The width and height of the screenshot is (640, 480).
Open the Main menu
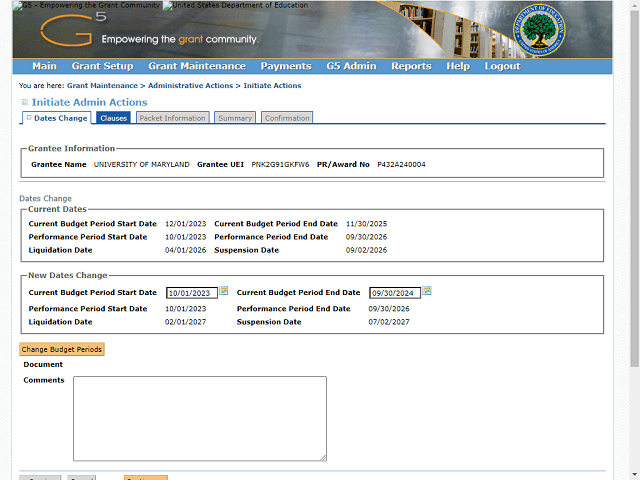(44, 66)
